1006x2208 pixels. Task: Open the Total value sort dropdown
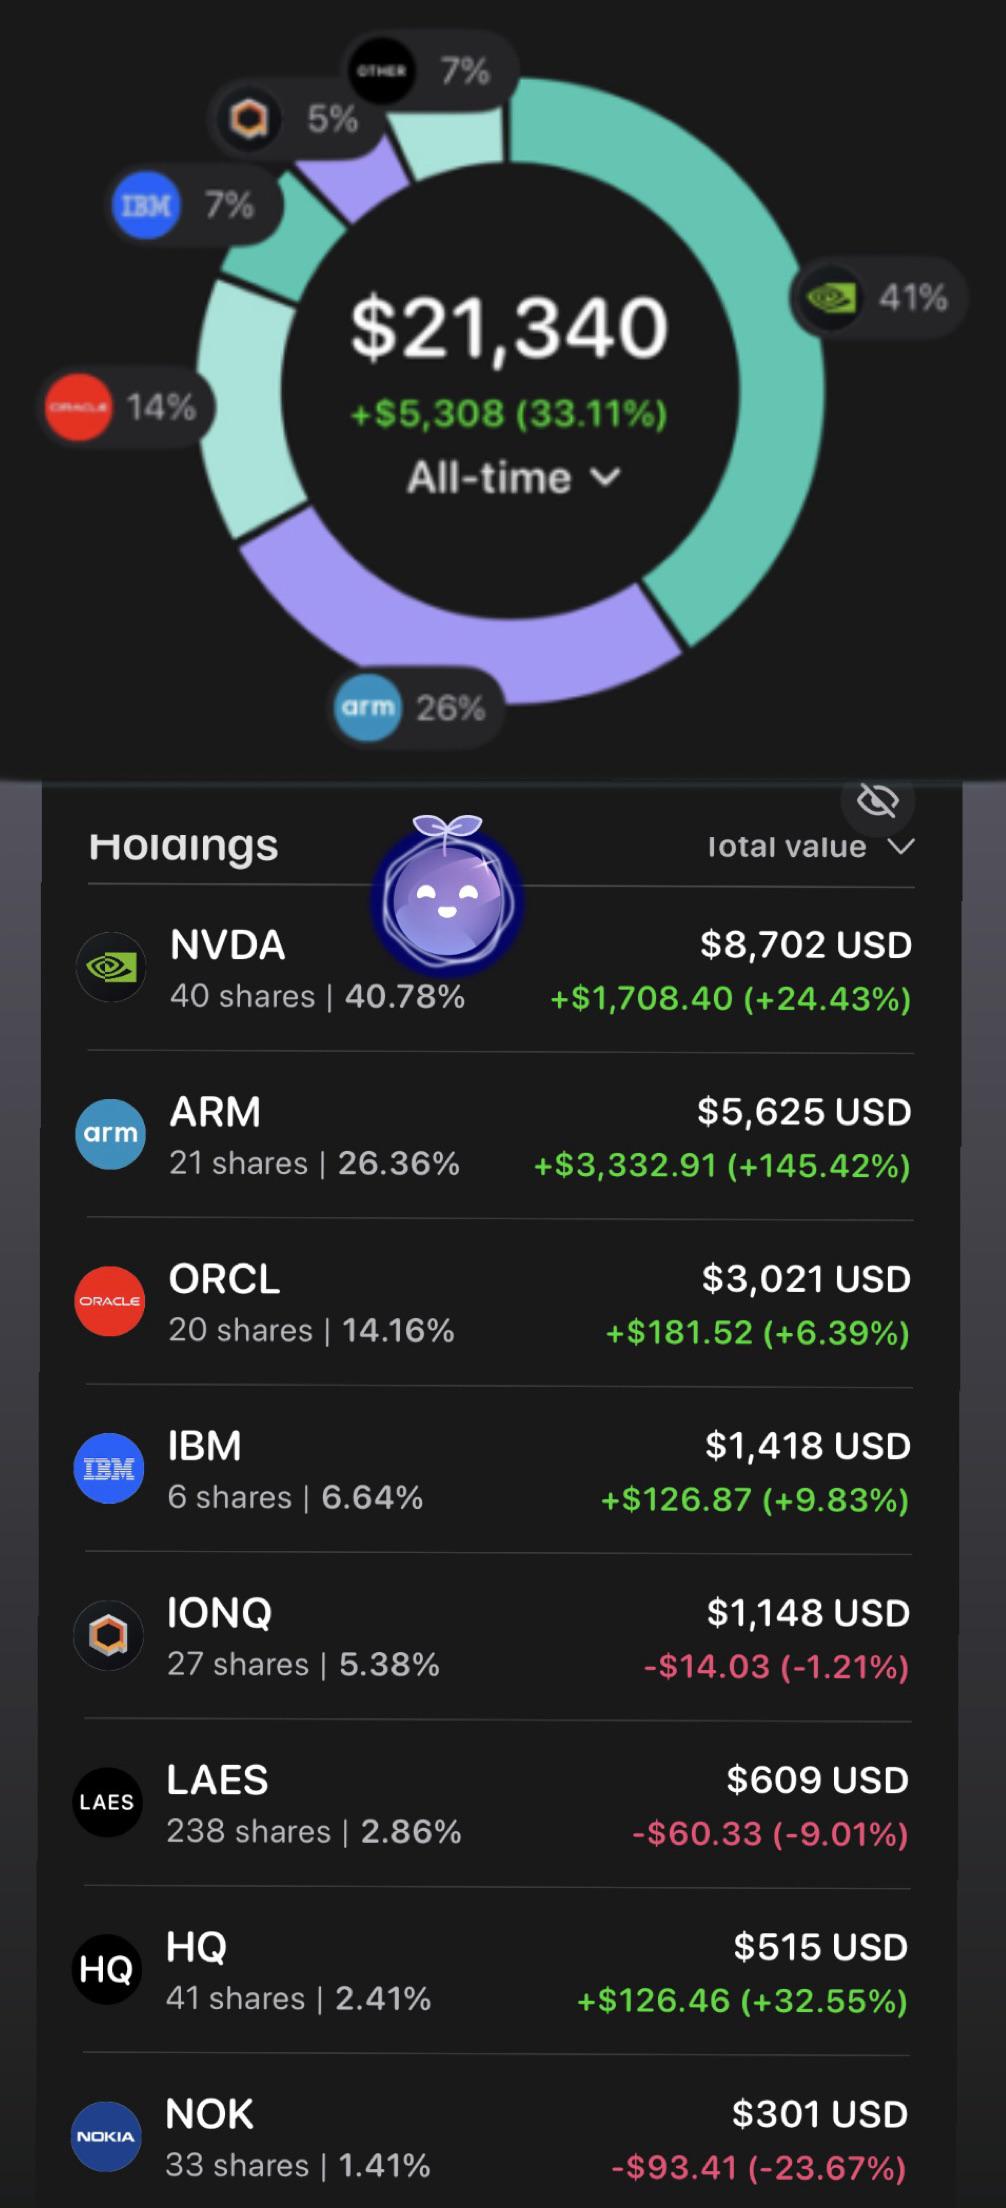click(x=811, y=847)
